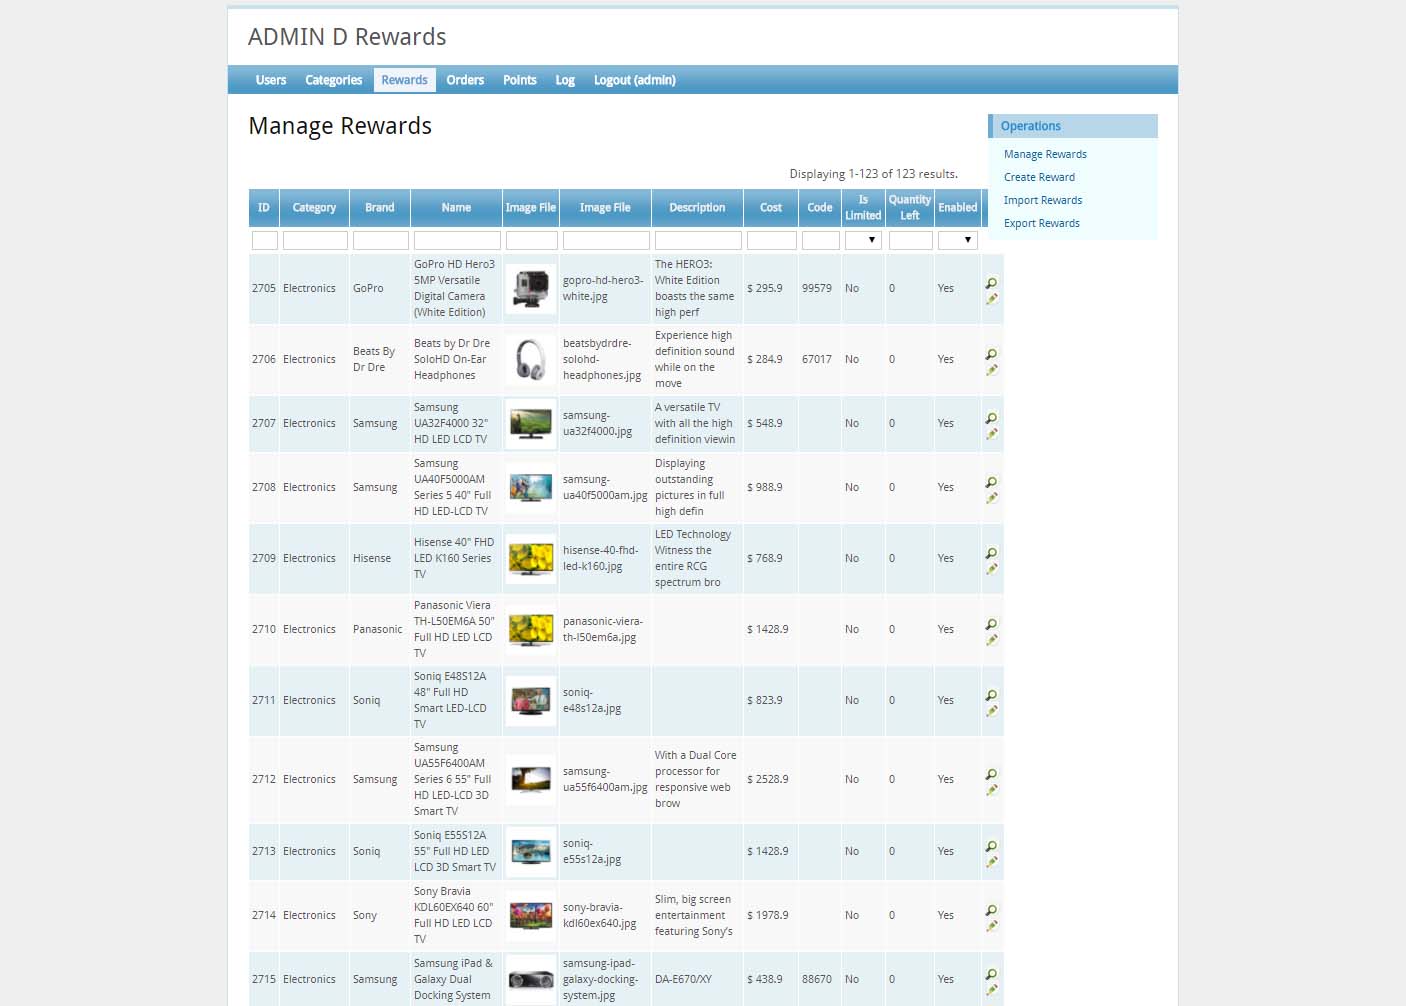
Task: Open the Points section
Action: [x=519, y=80]
